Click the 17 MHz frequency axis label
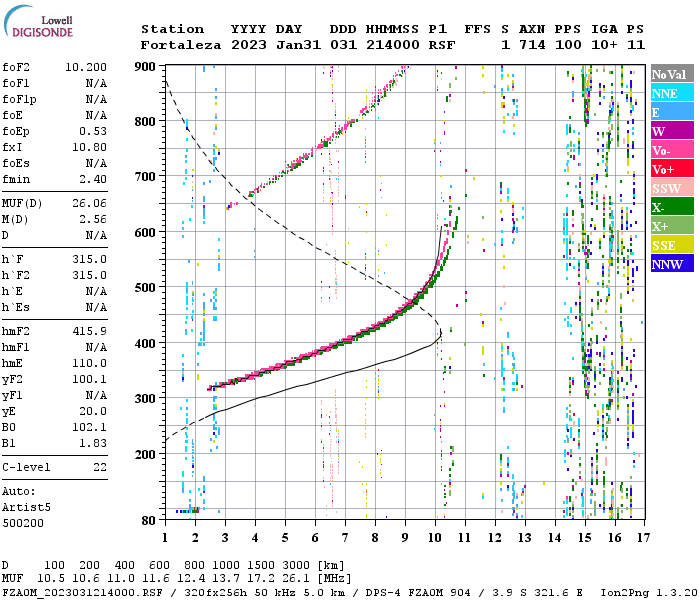Viewport: 700px width, 600px height. (x=643, y=538)
